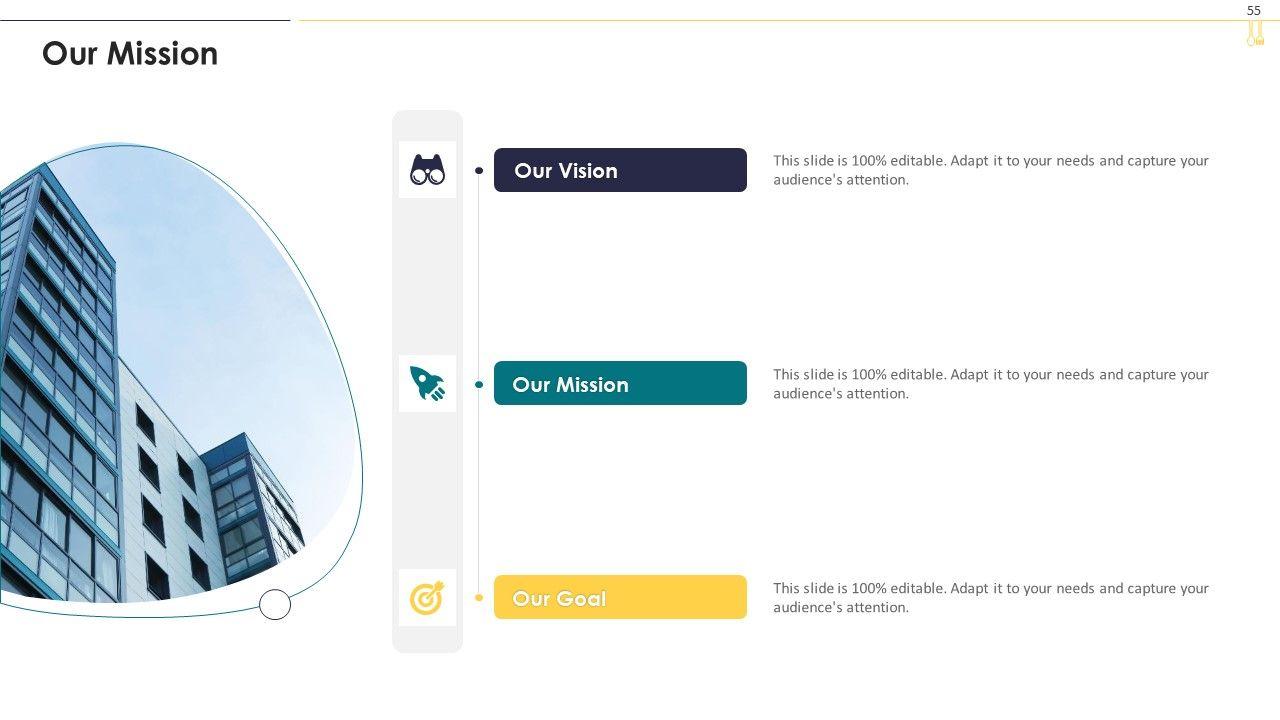Click the spoon and fork logo icon
The image size is (1280, 720).
(1255, 34)
